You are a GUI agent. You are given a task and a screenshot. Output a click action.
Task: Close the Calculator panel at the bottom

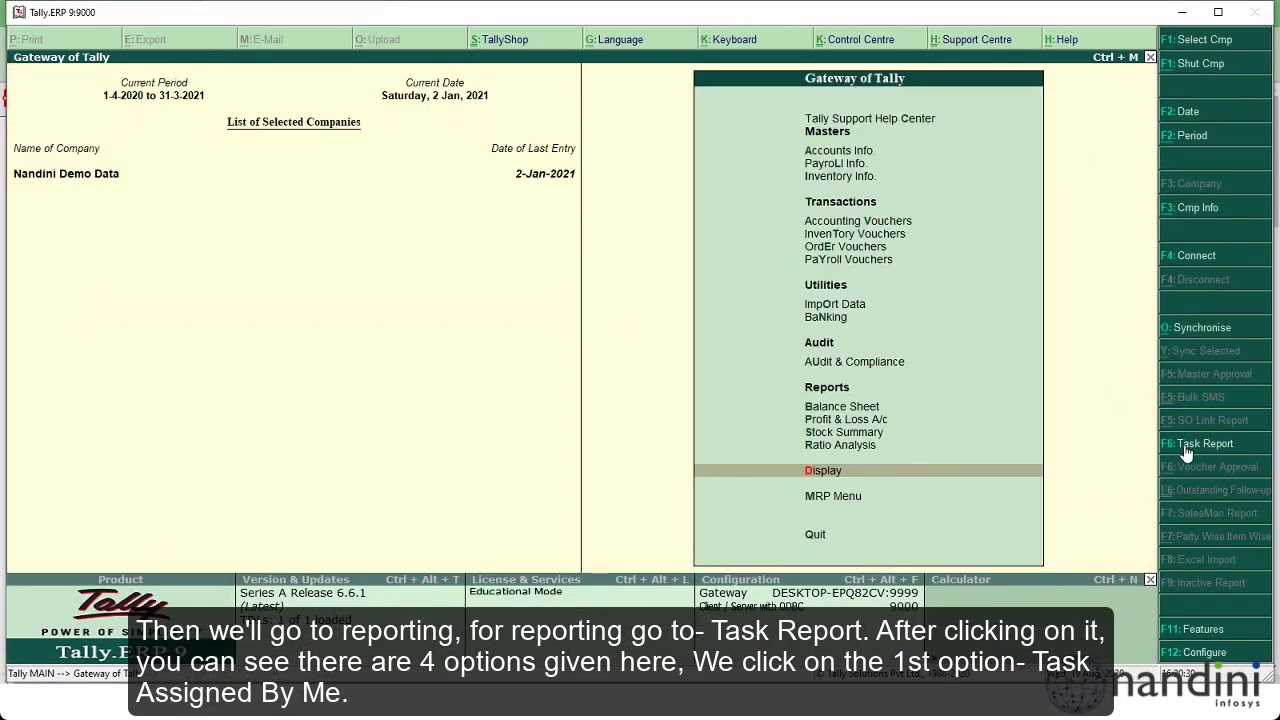pyautogui.click(x=1150, y=580)
